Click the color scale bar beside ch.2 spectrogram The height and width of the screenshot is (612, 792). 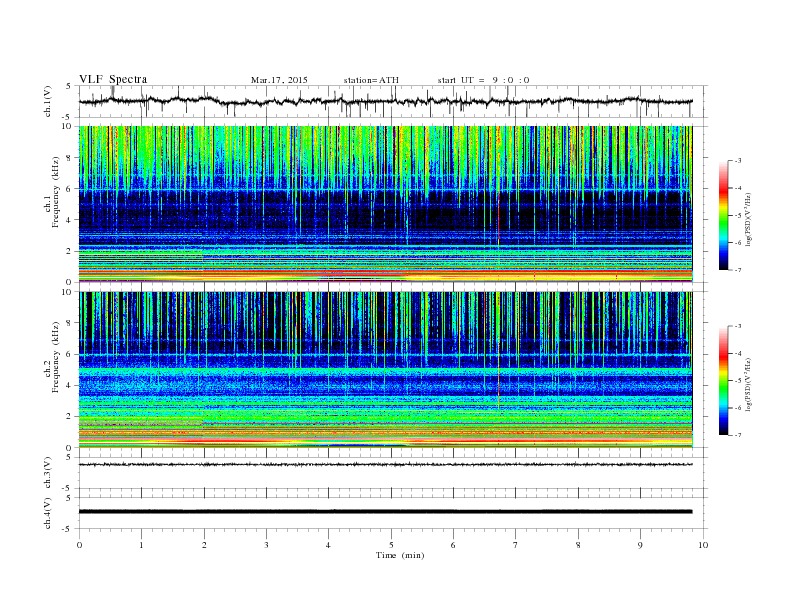coord(724,381)
